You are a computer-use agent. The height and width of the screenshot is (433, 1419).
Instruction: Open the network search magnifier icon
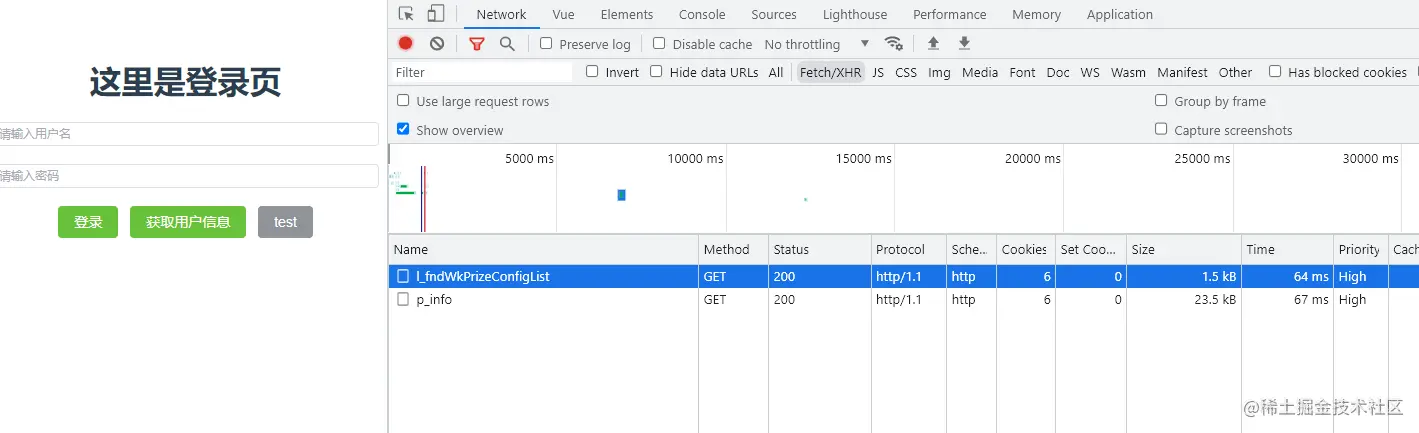507,44
